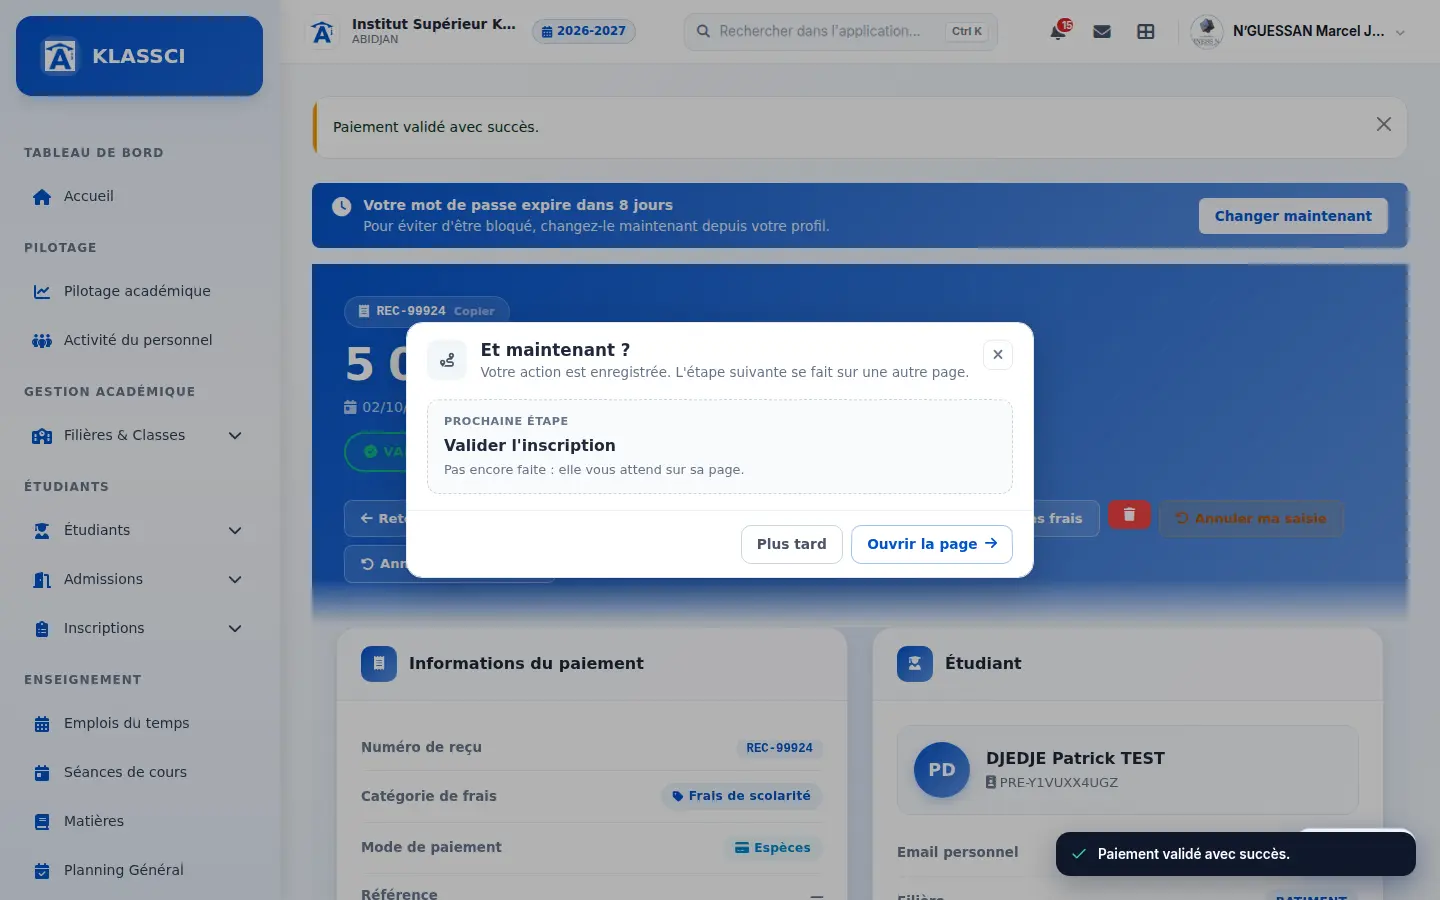Viewport: 1440px width, 900px height.
Task: Open Matières menu item
Action: pyautogui.click(x=139, y=822)
